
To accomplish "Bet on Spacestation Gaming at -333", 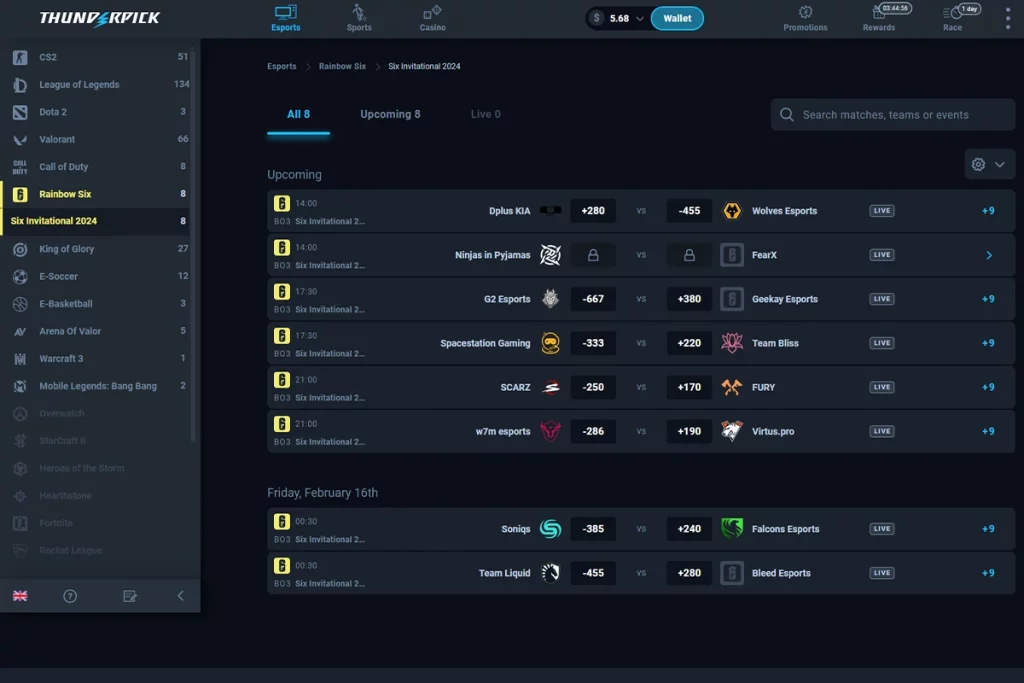I will pyautogui.click(x=593, y=343).
